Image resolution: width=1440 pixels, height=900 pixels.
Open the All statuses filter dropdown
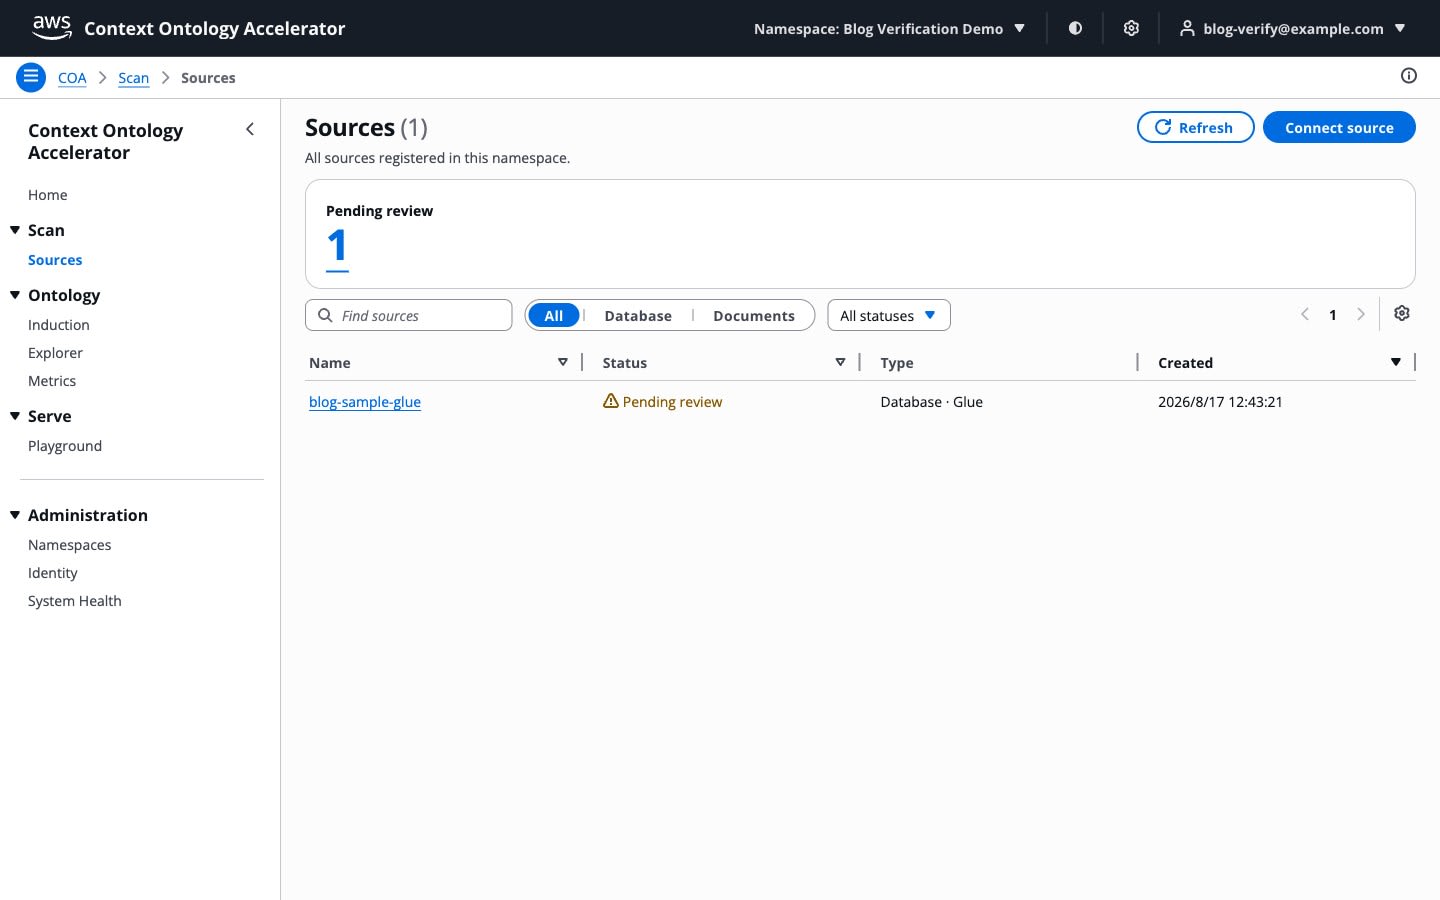tap(889, 315)
